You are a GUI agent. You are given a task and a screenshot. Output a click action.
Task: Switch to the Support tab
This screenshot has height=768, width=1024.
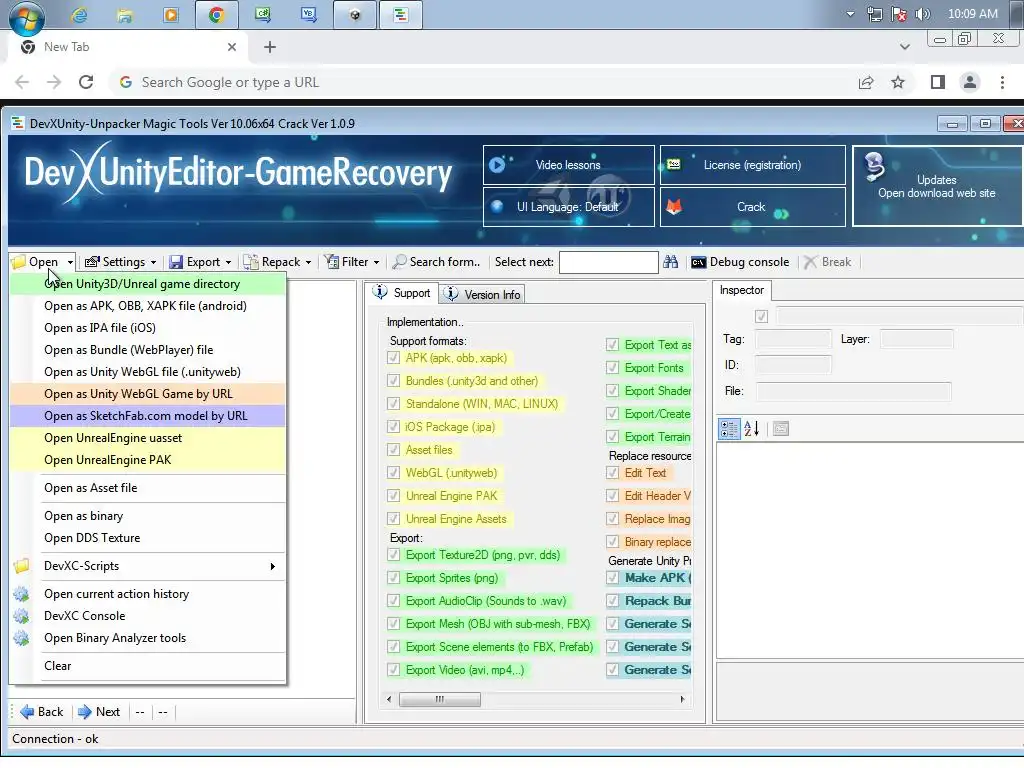click(x=402, y=293)
